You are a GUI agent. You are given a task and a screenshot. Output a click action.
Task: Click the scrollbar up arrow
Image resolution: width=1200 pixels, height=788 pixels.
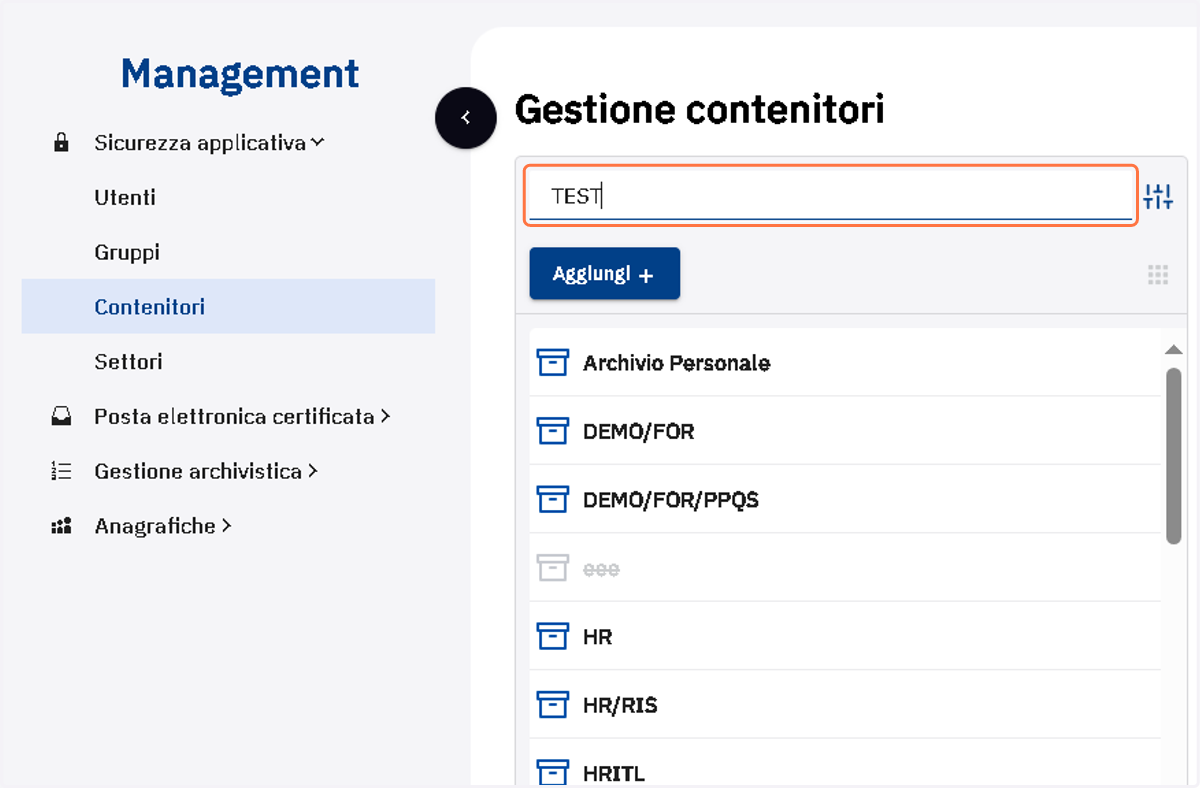(x=1174, y=349)
